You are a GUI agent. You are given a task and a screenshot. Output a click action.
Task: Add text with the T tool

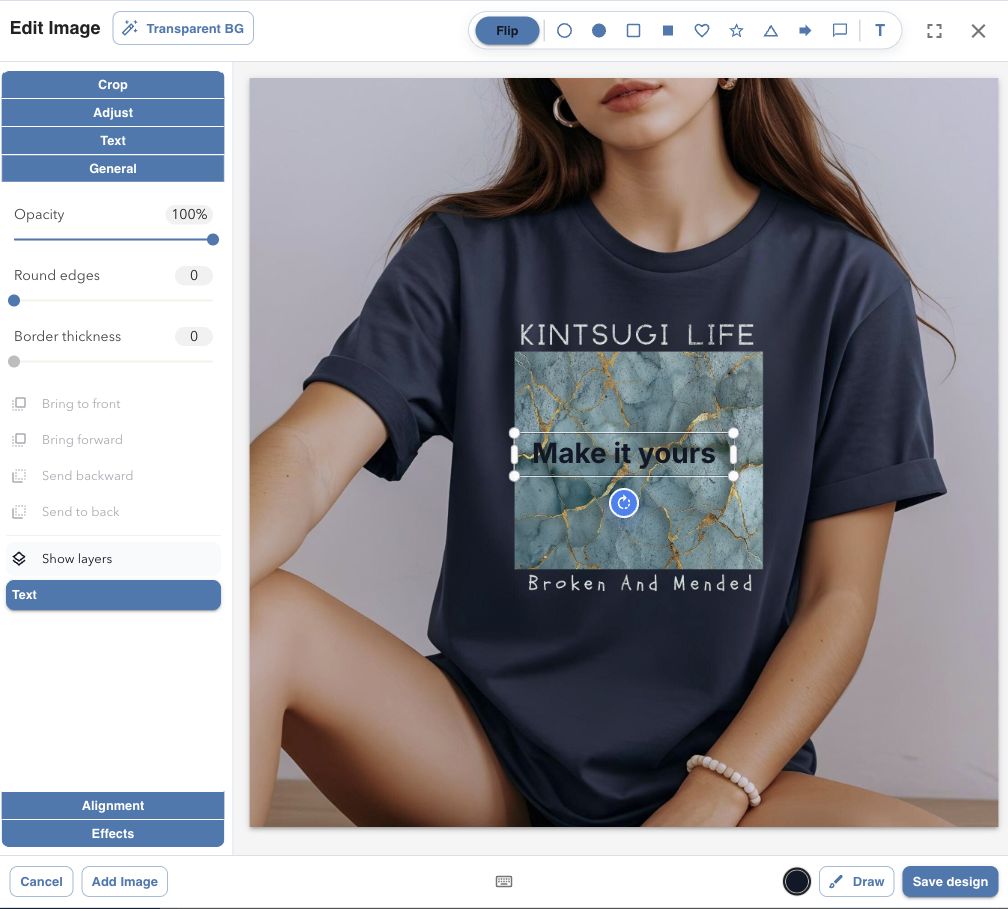coord(880,31)
